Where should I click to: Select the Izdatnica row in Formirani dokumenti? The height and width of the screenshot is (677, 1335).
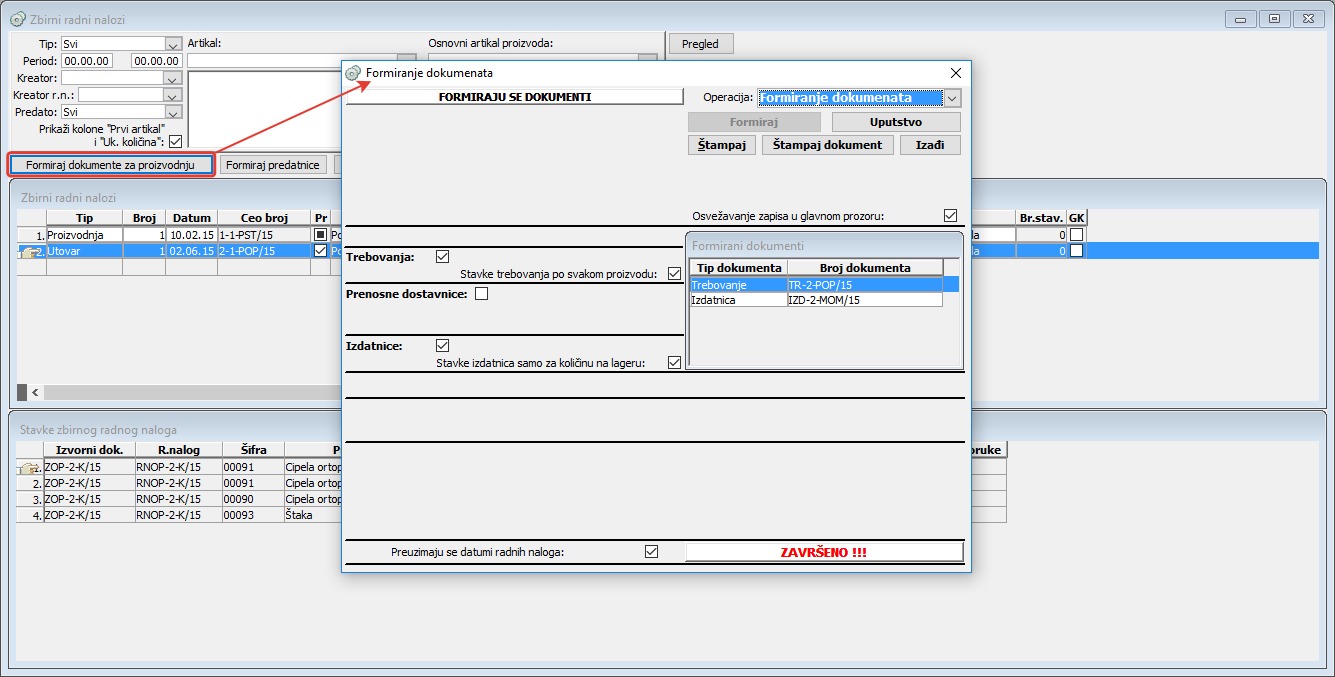[x=816, y=299]
